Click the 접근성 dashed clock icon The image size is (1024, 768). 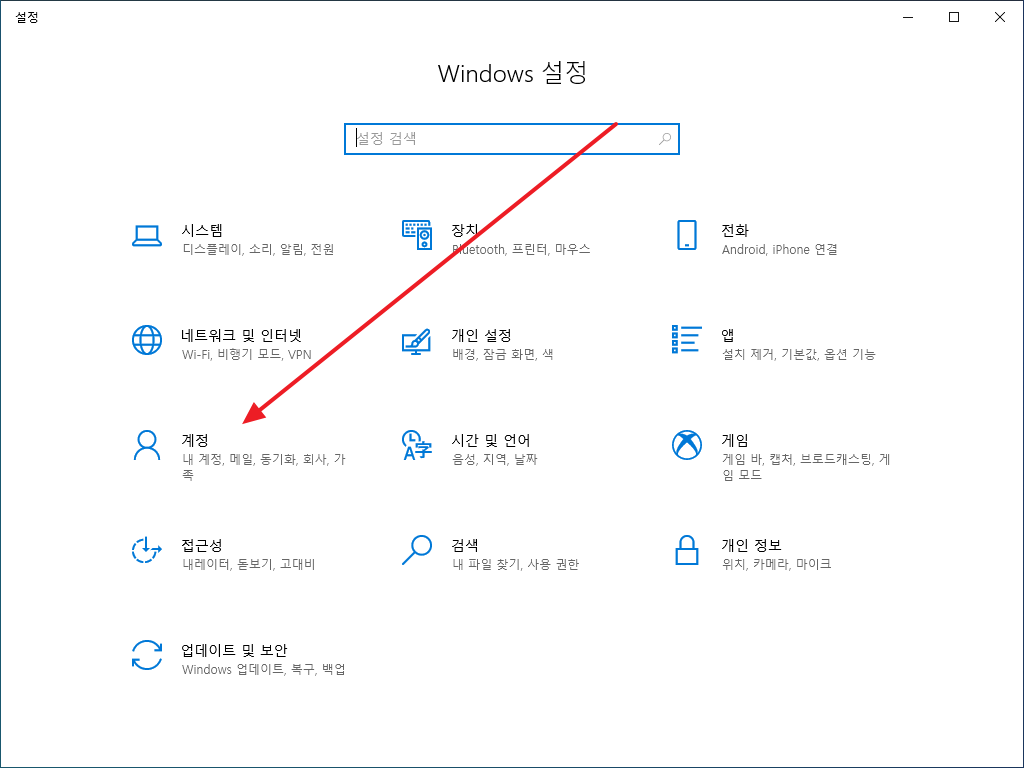pyautogui.click(x=147, y=550)
